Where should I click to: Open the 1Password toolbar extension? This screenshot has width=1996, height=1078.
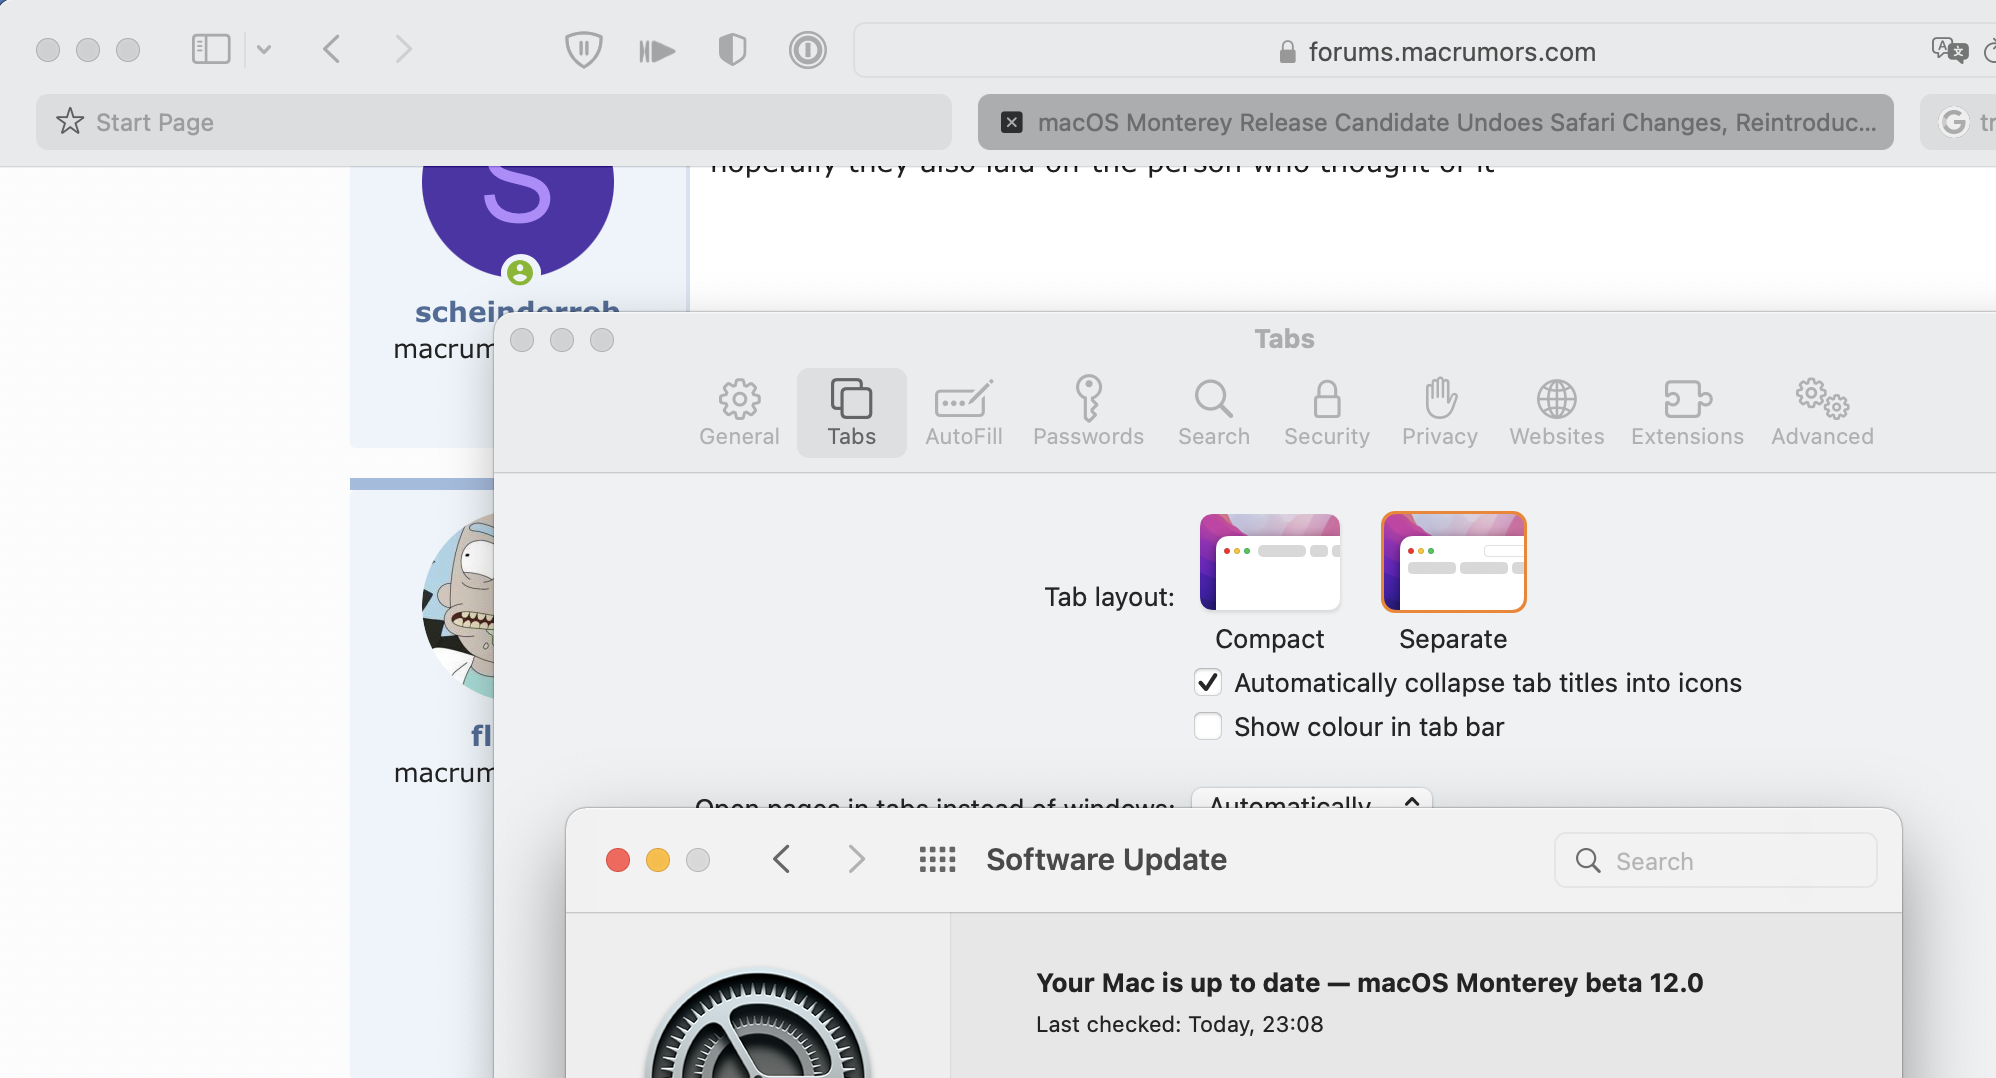click(807, 49)
